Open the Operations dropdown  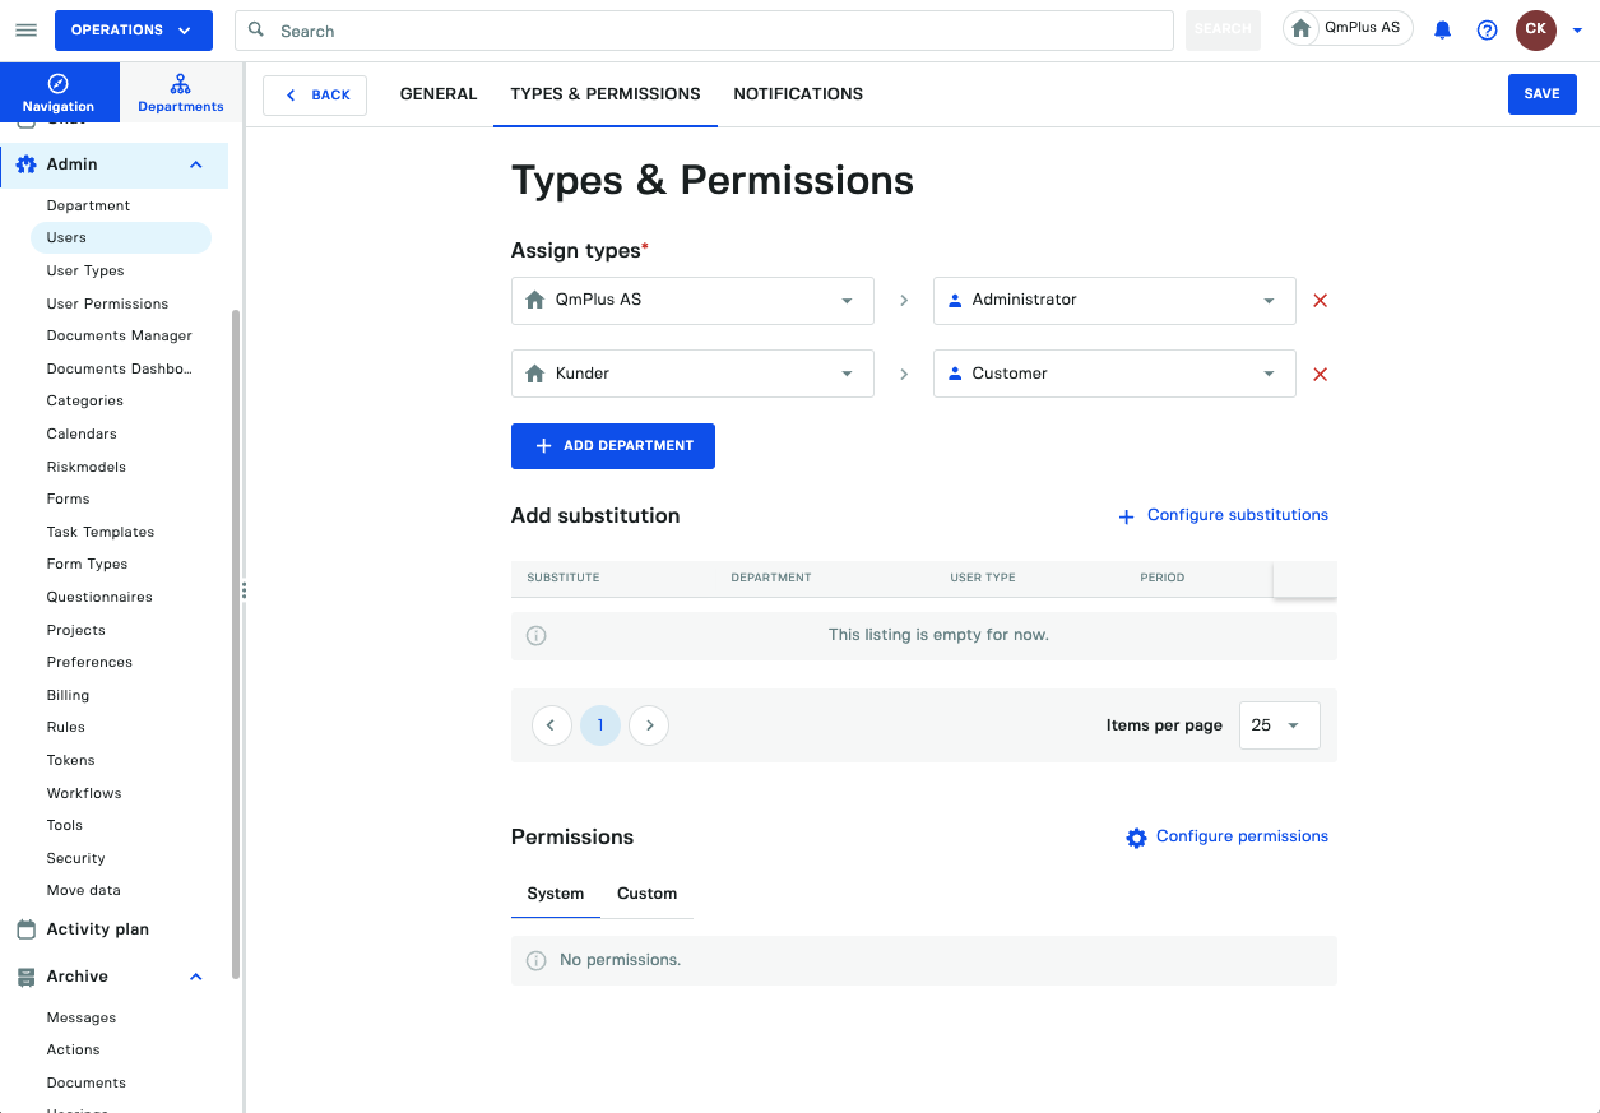(x=133, y=30)
